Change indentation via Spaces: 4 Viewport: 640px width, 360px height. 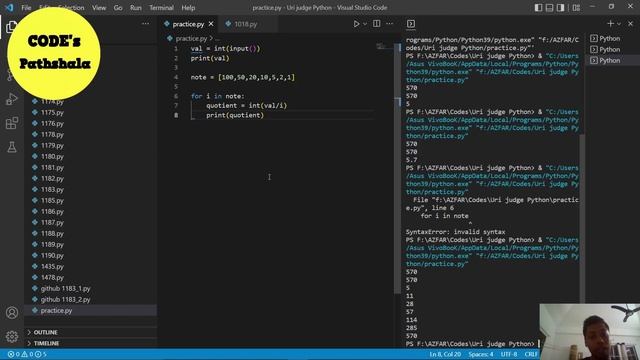[481, 354]
